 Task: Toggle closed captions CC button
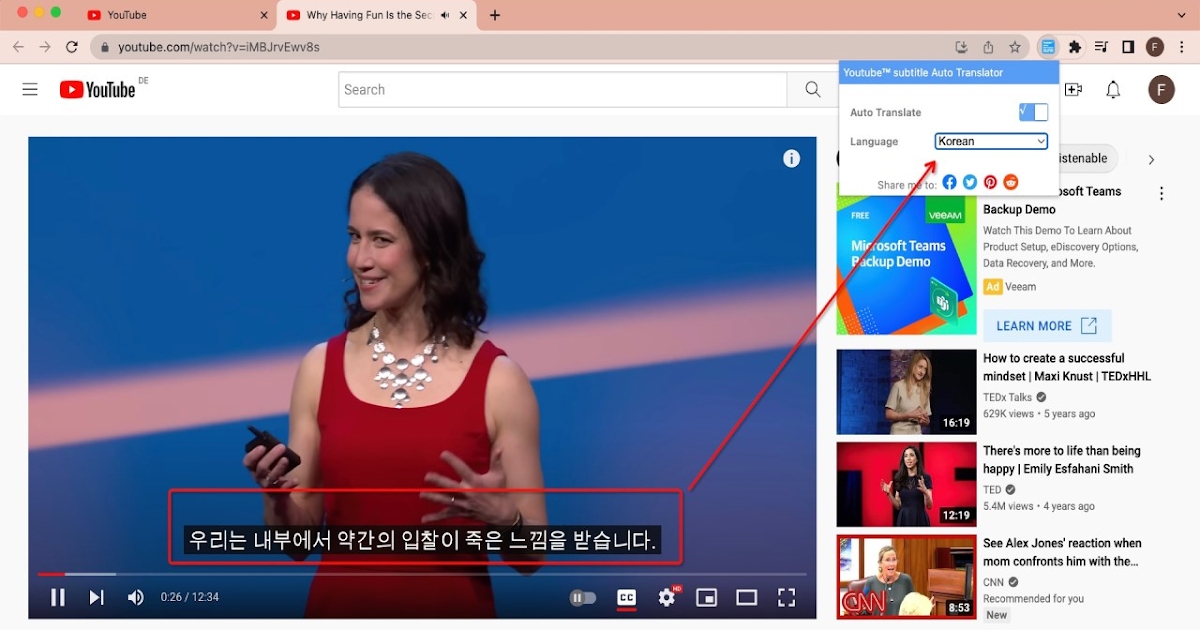pyautogui.click(x=627, y=597)
